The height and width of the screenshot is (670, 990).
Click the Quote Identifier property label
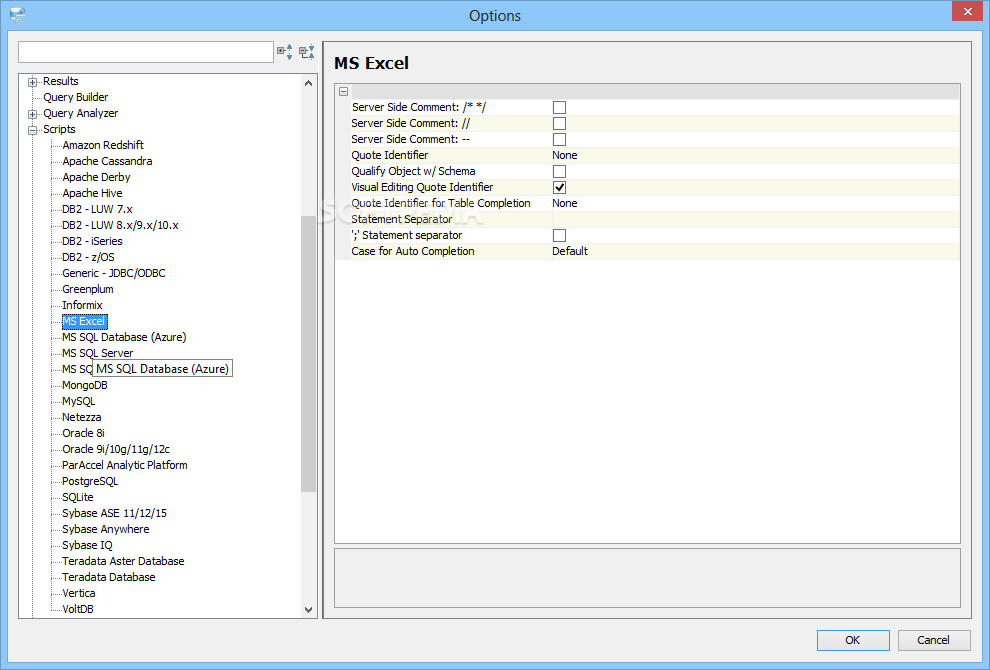point(390,155)
